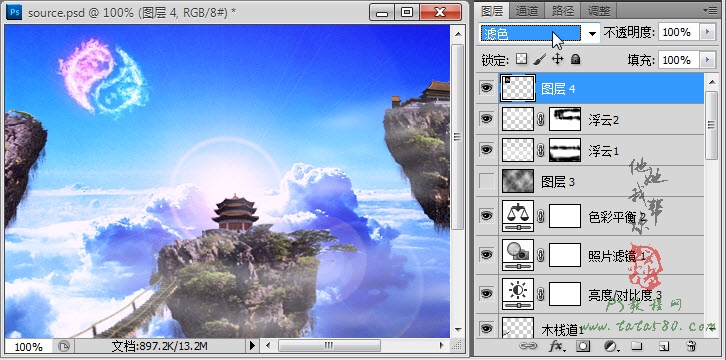The image size is (726, 360).
Task: Select the 木栈道1 layer thumbnail
Action: tap(518, 328)
